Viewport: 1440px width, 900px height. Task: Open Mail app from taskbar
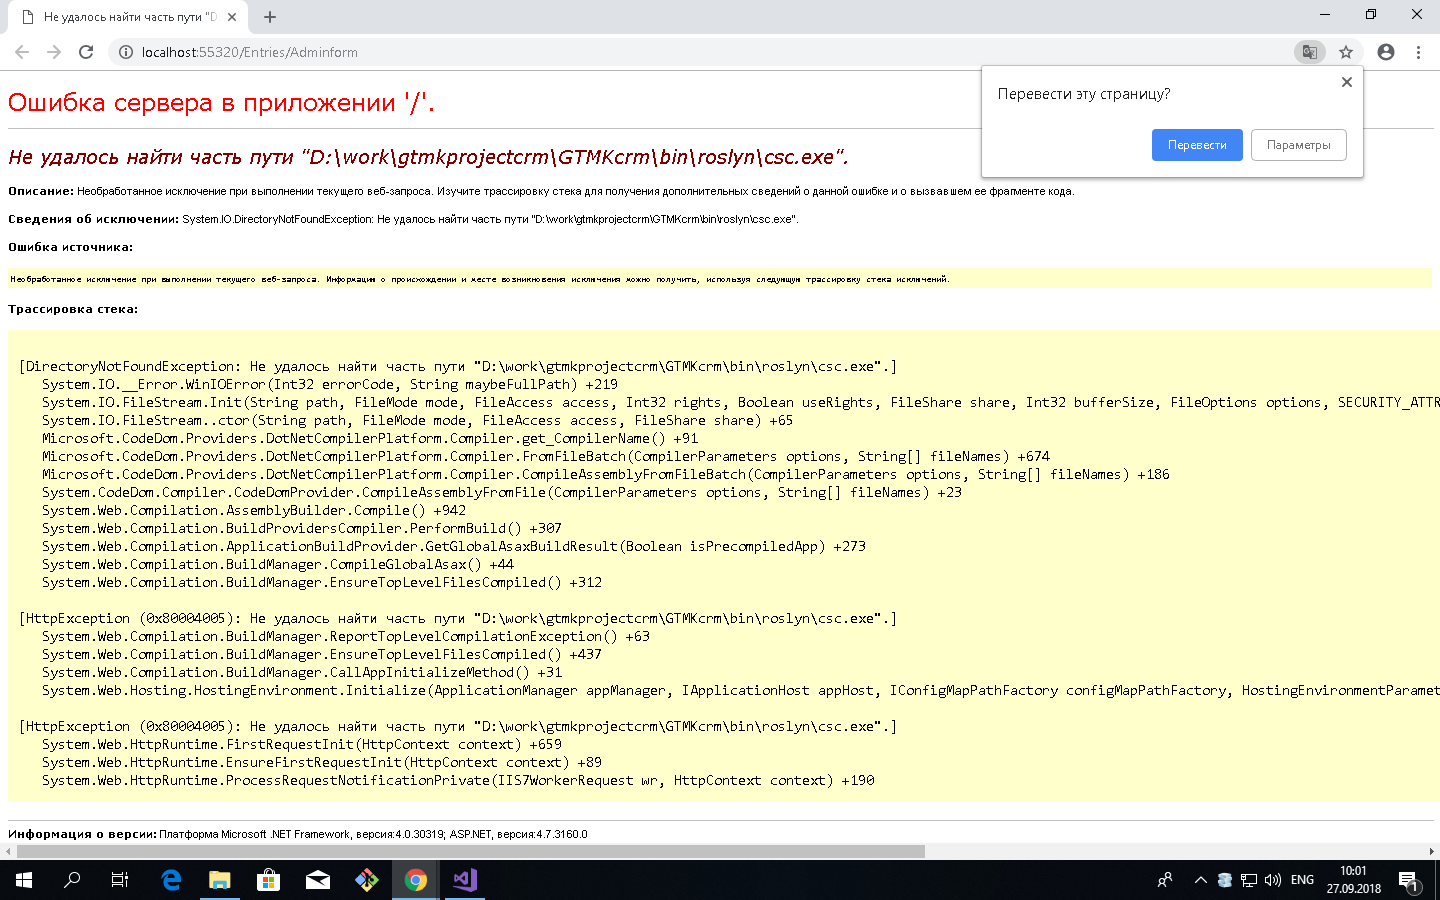coord(318,880)
